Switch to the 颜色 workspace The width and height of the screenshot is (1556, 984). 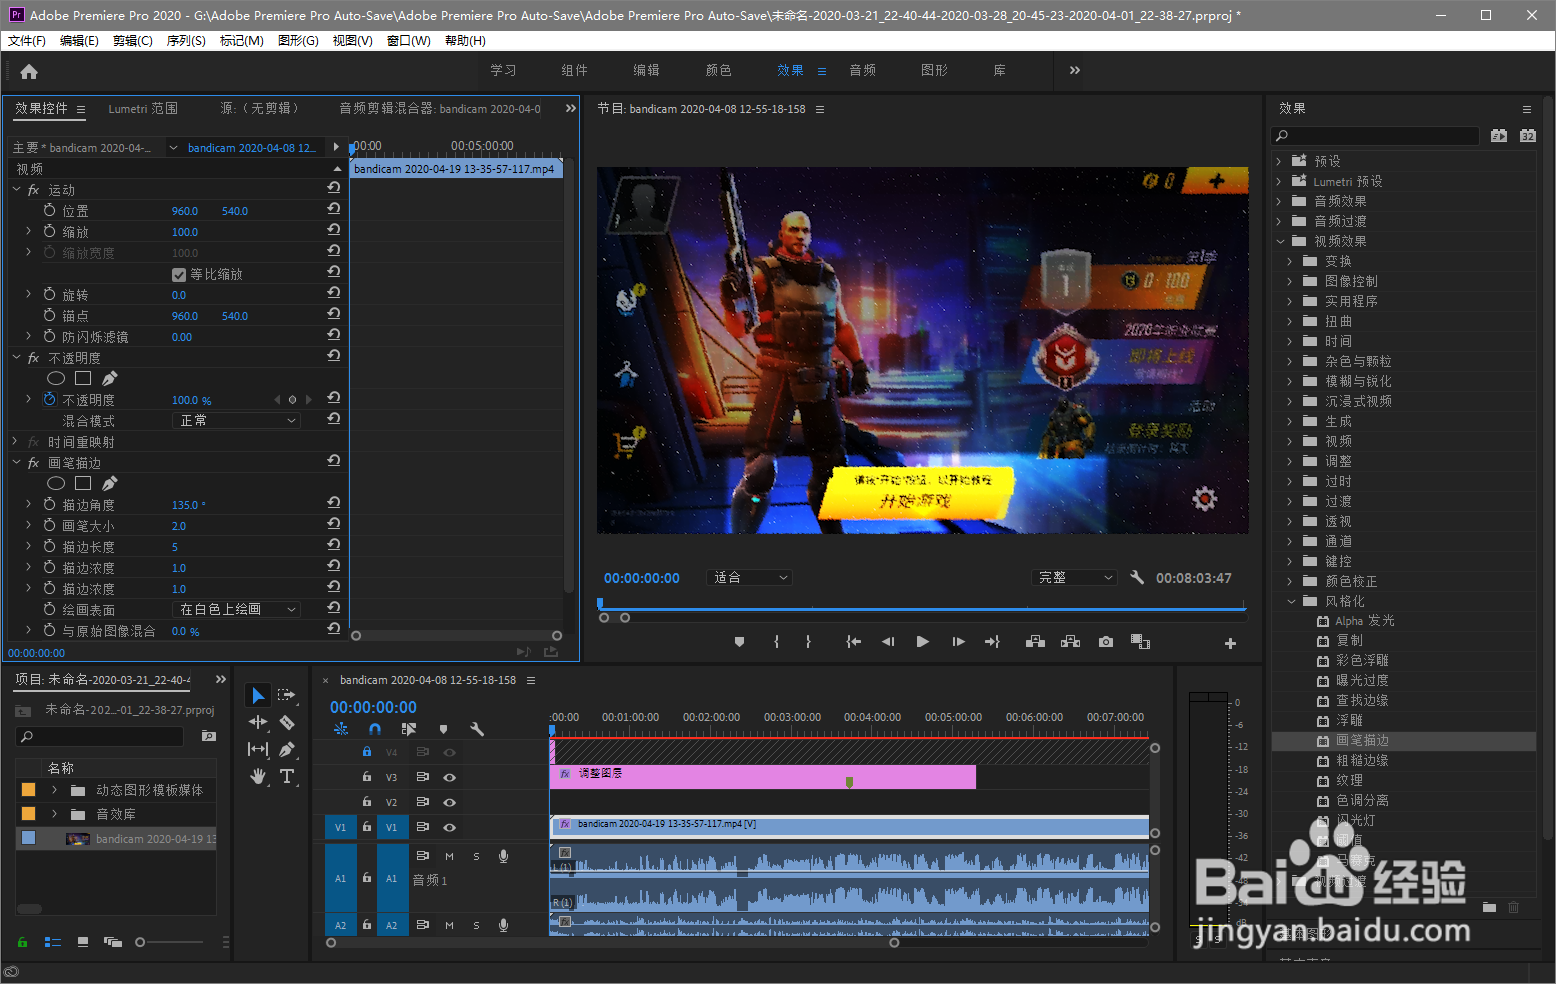pyautogui.click(x=718, y=70)
